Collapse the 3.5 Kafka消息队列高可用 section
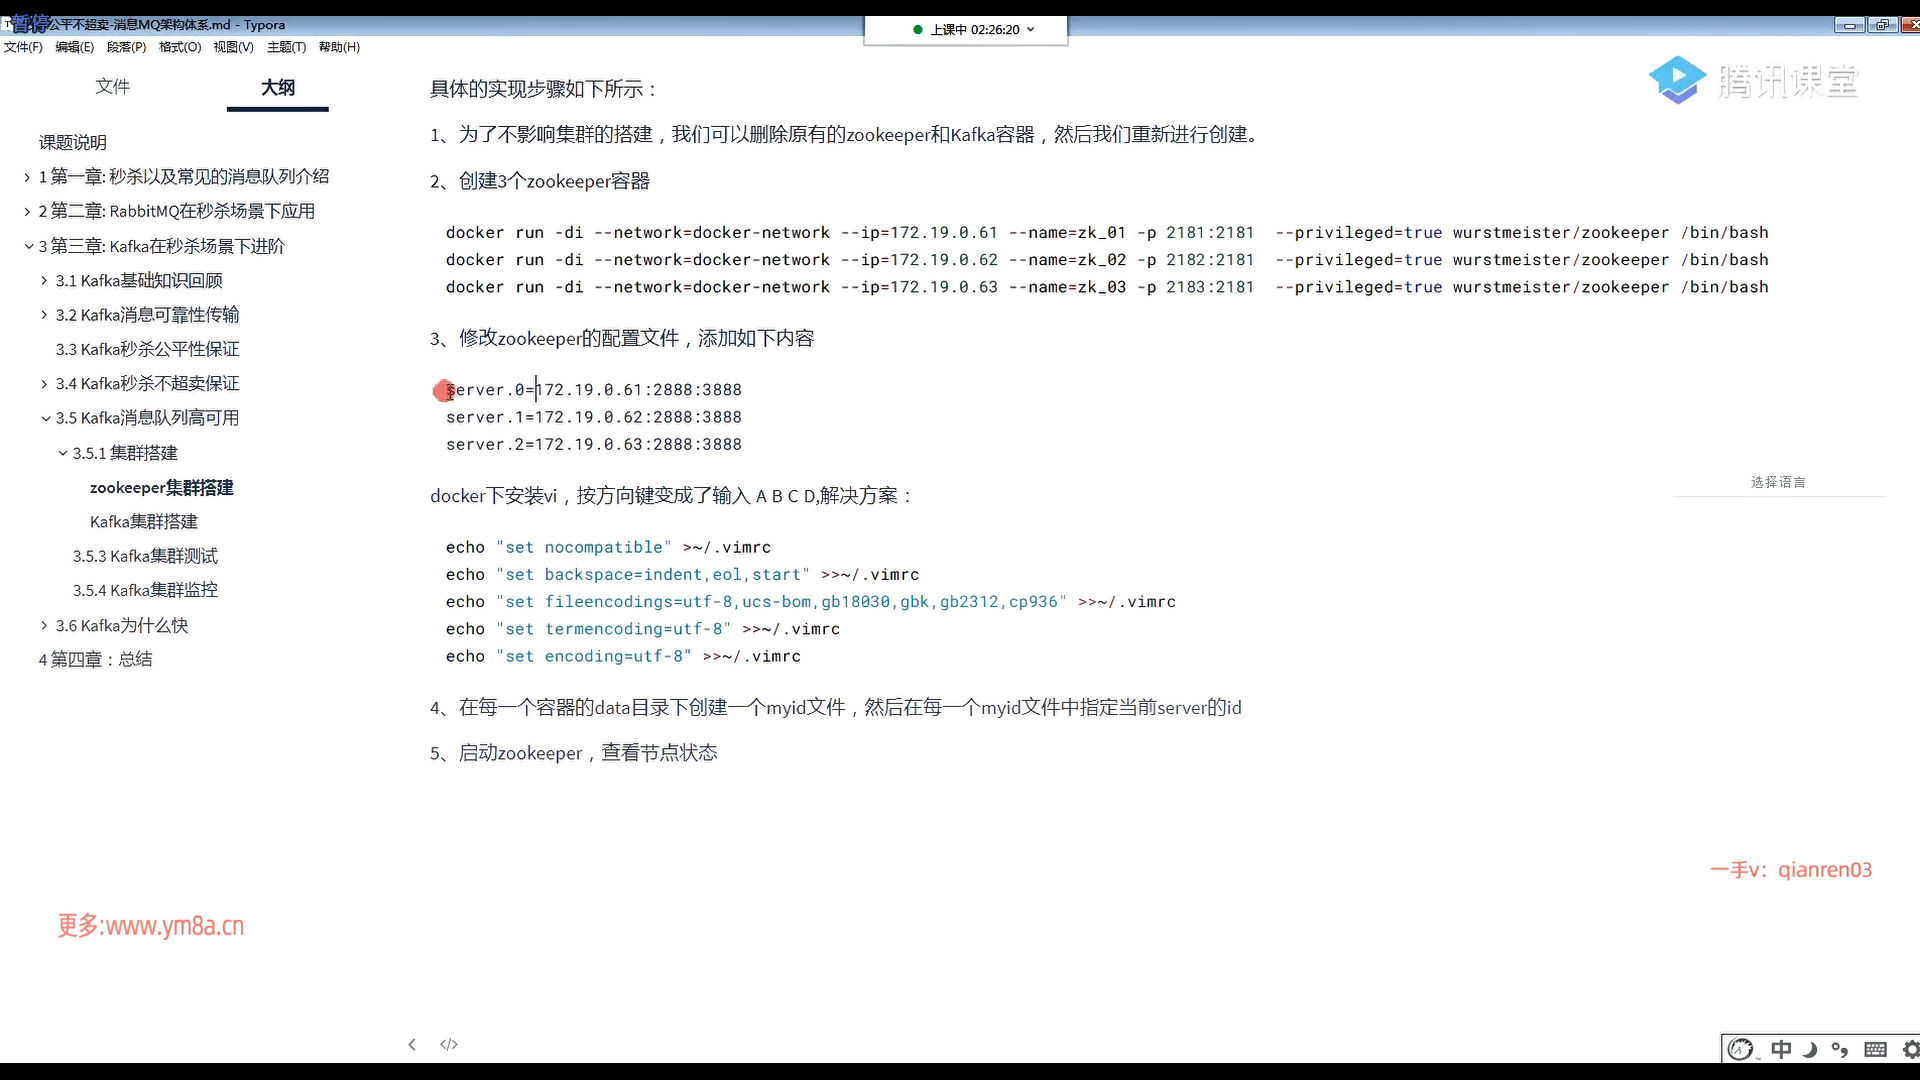The width and height of the screenshot is (1920, 1080). pyautogui.click(x=46, y=419)
